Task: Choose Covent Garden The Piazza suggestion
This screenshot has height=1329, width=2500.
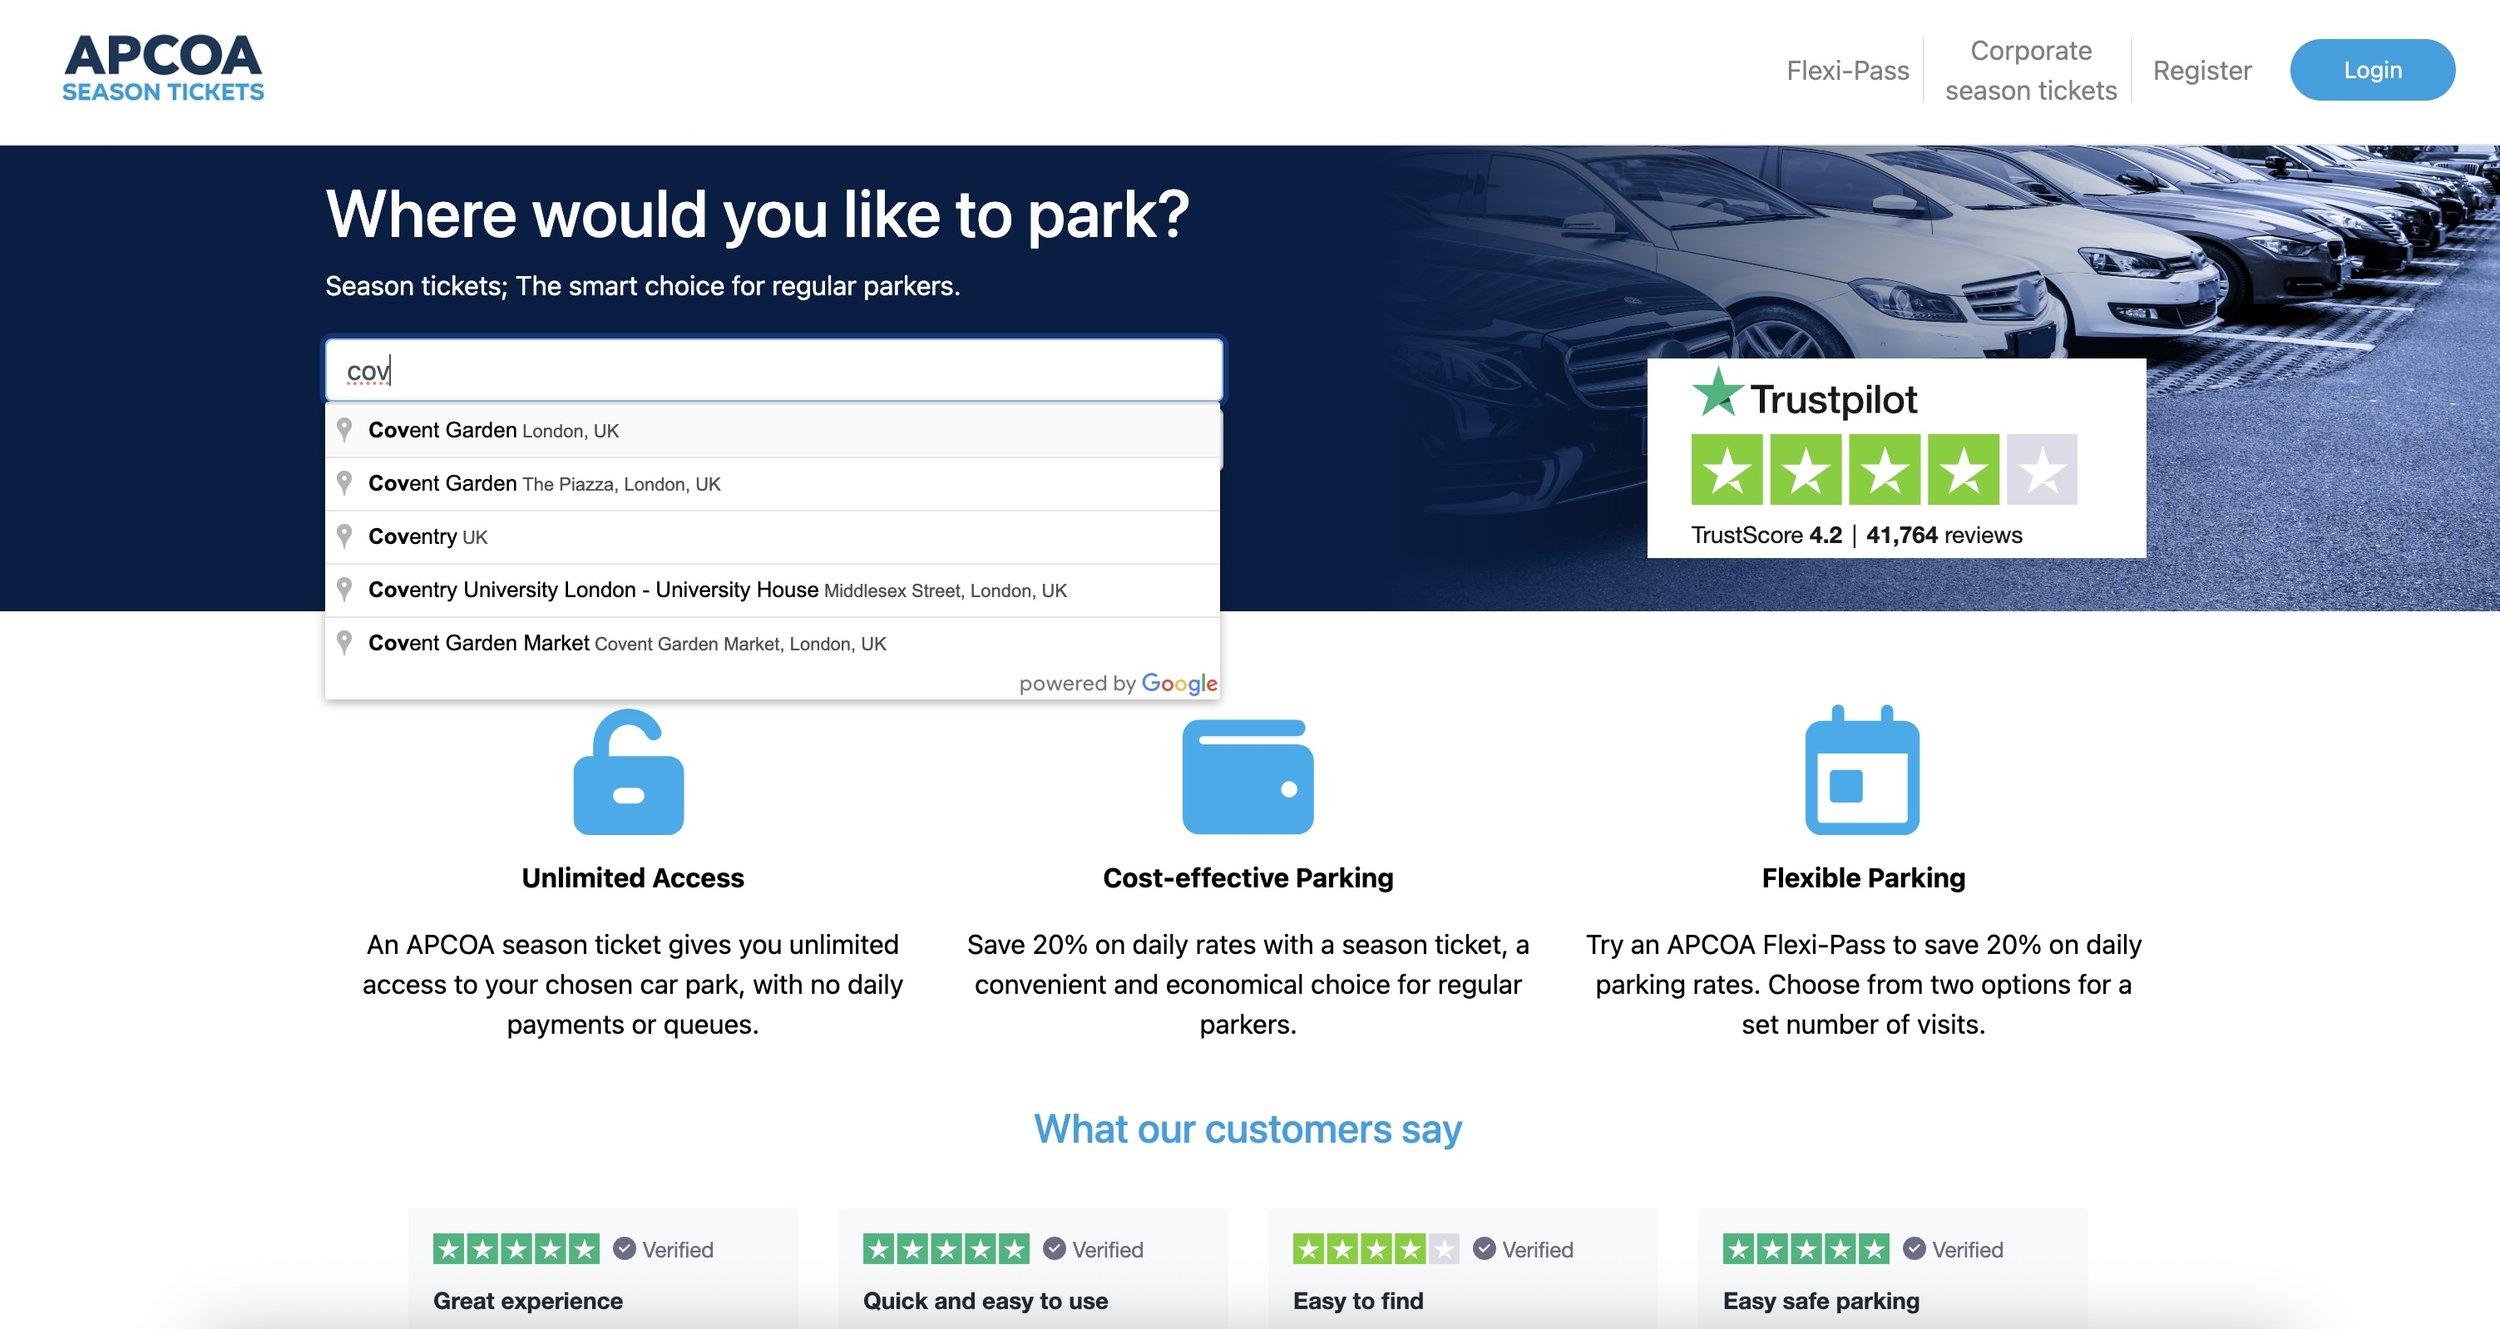Action: point(544,484)
